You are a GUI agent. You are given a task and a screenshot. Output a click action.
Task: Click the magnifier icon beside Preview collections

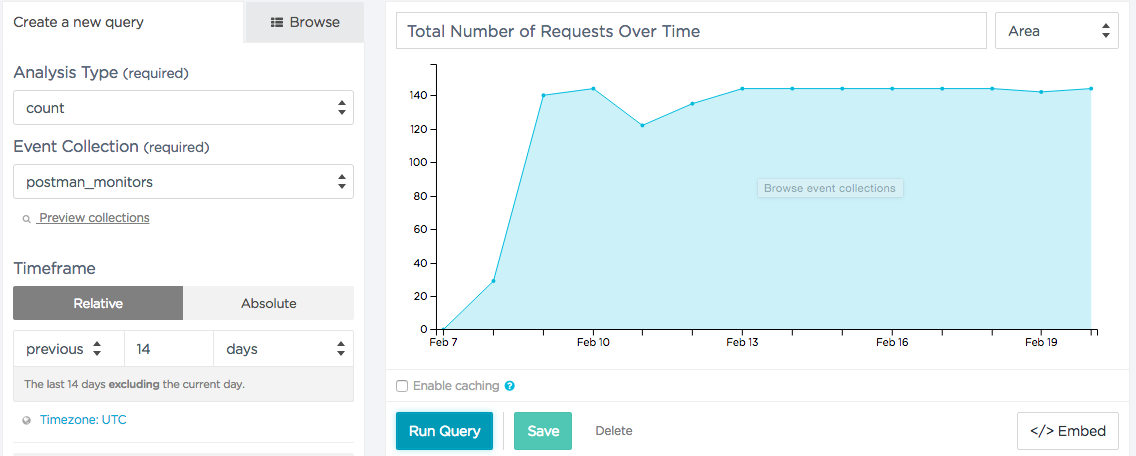pyautogui.click(x=26, y=219)
